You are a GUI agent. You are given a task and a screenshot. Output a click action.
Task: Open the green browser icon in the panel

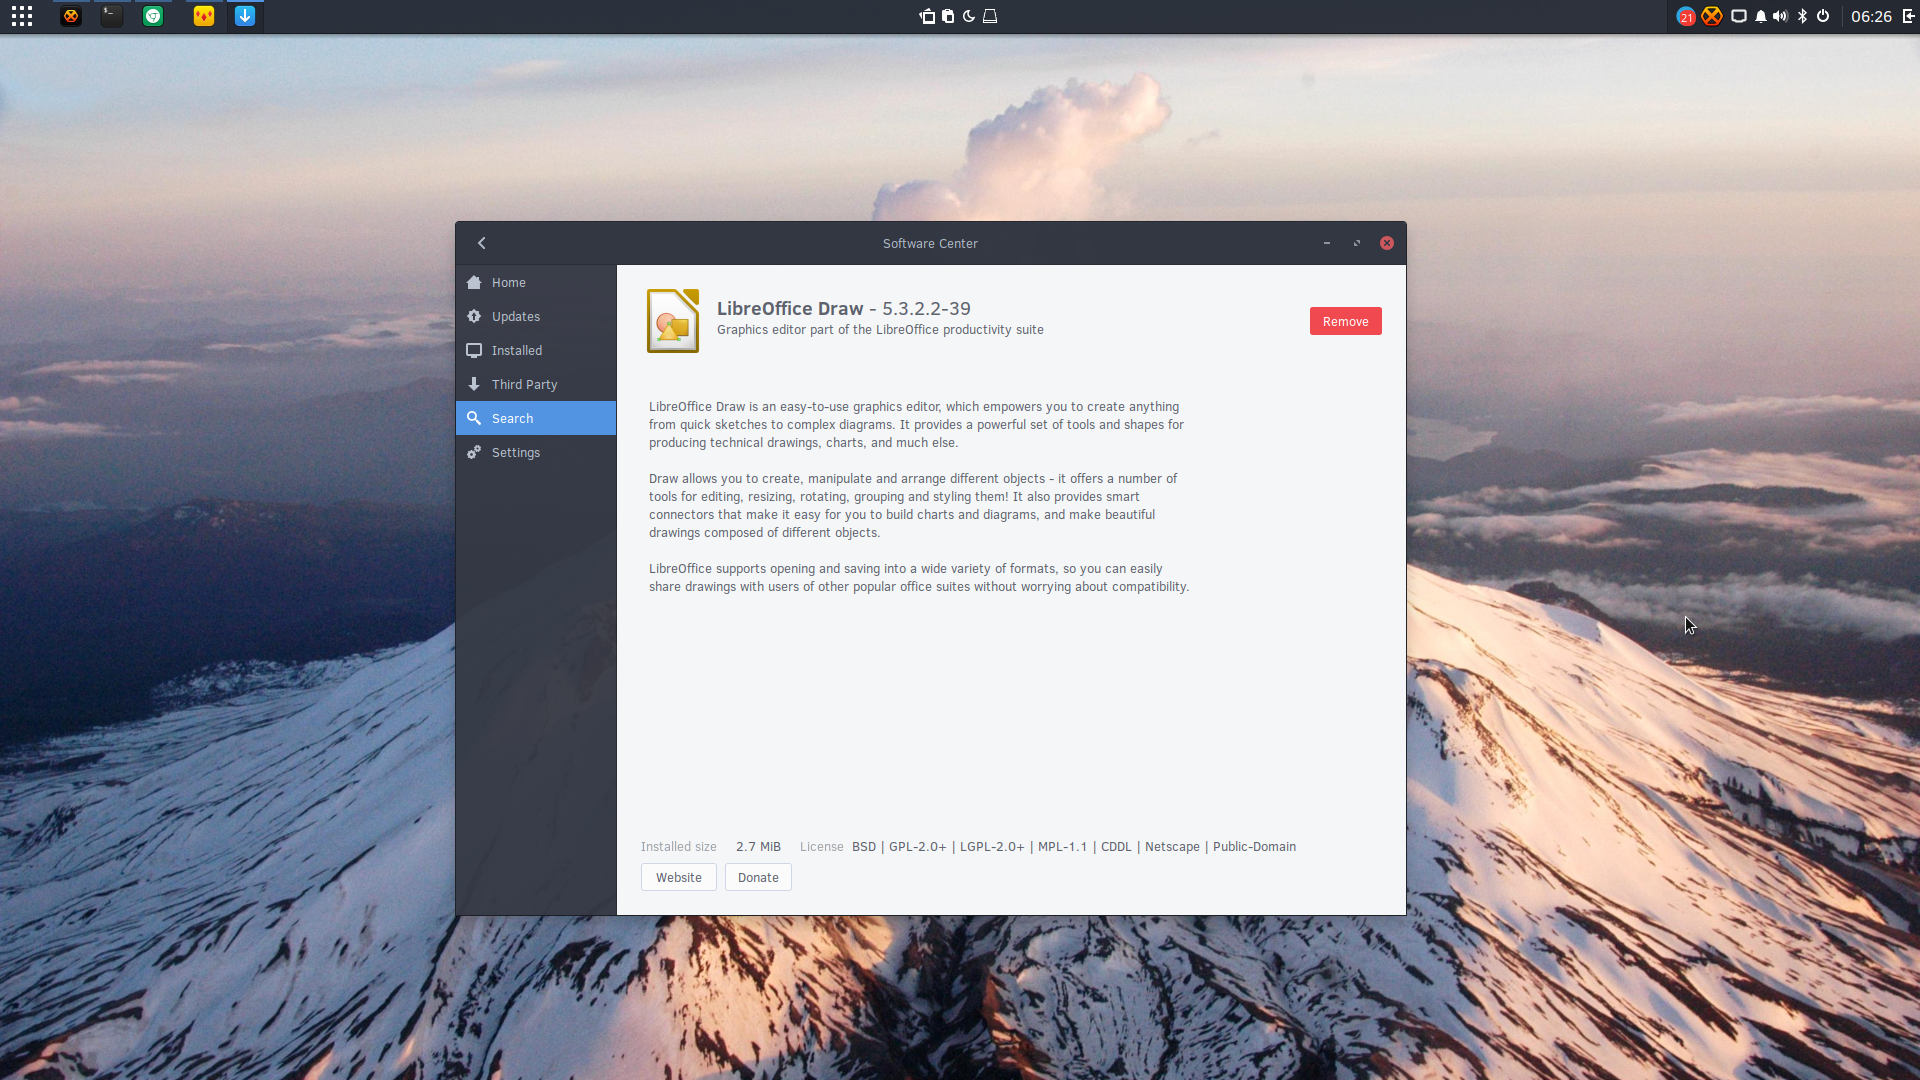pos(153,16)
